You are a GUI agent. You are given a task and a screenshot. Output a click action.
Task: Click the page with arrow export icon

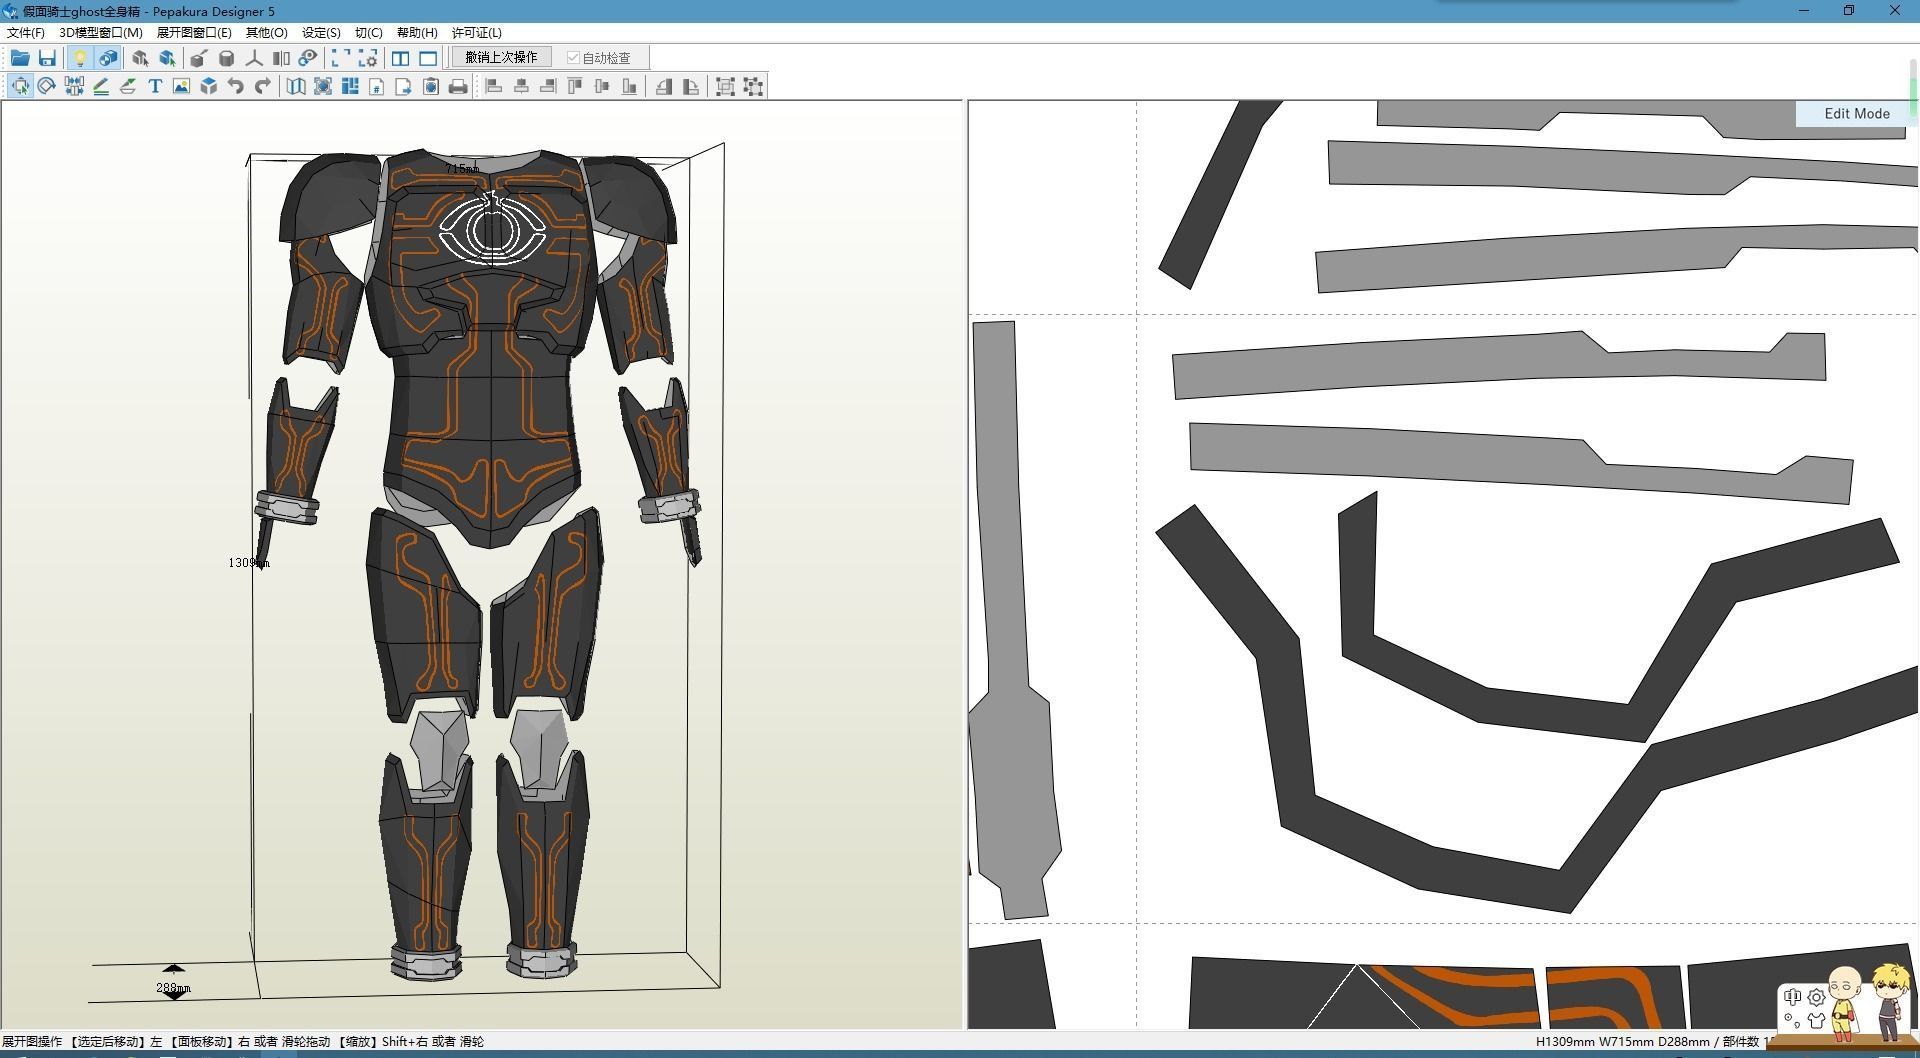tap(403, 86)
